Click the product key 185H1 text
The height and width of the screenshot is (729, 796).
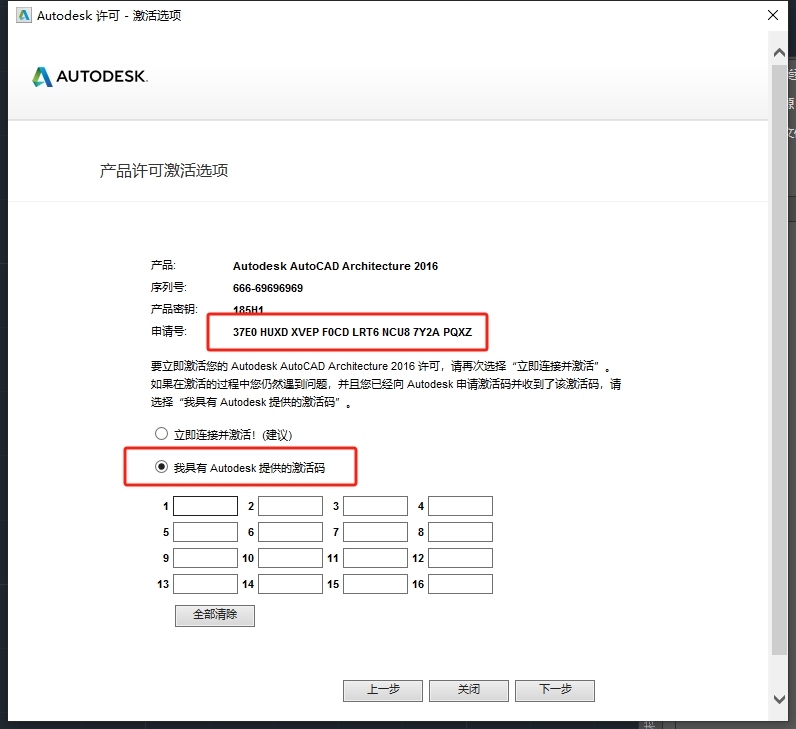click(x=248, y=309)
